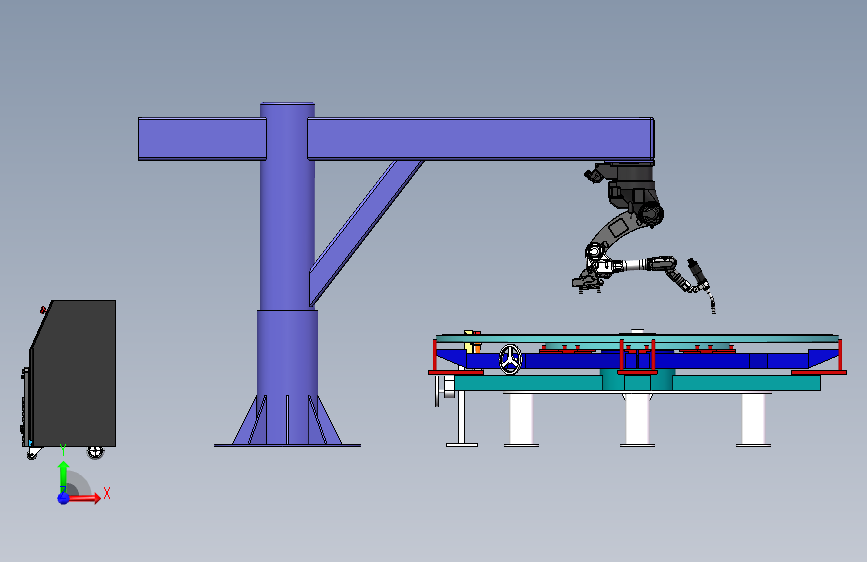Select the short purple beam stub left of column
Viewport: 867px width, 562px height.
pyautogui.click(x=202, y=139)
